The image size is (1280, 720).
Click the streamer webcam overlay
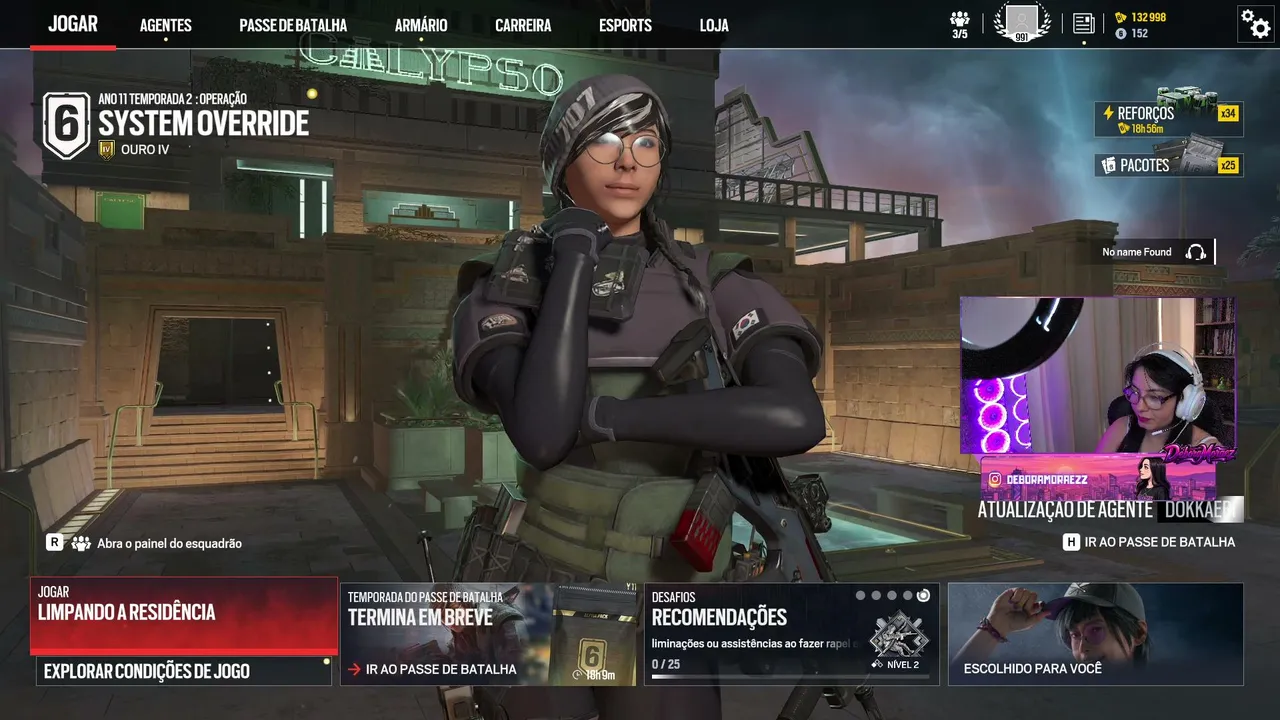click(x=1098, y=375)
